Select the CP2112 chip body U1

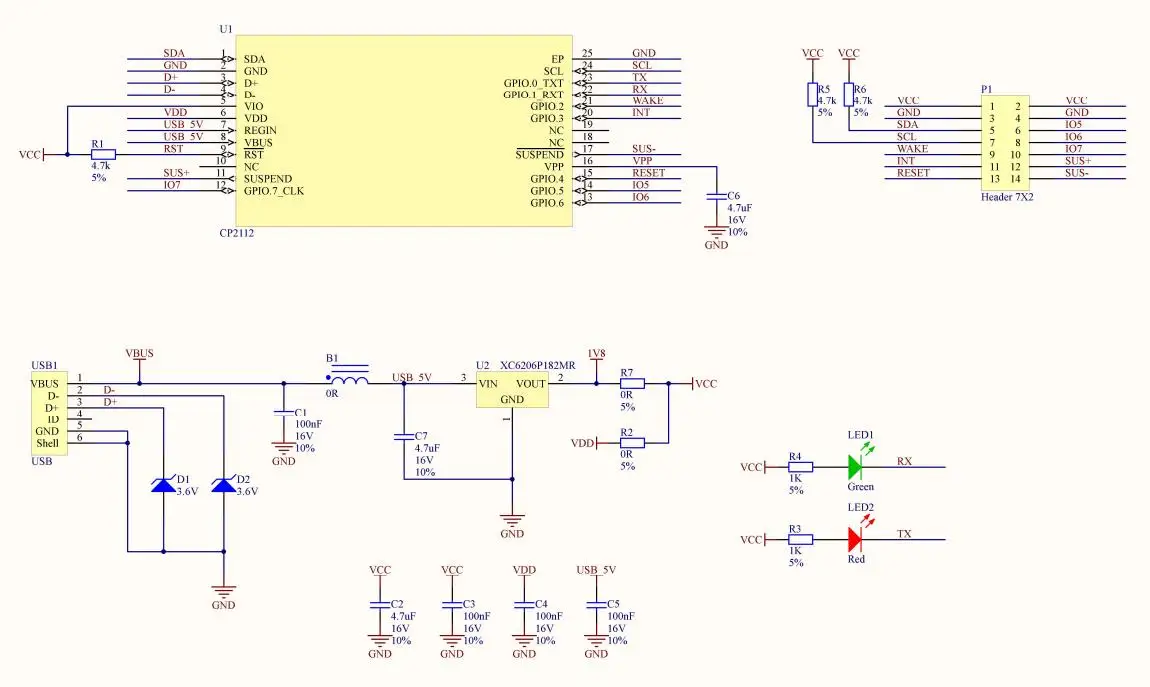(x=403, y=130)
